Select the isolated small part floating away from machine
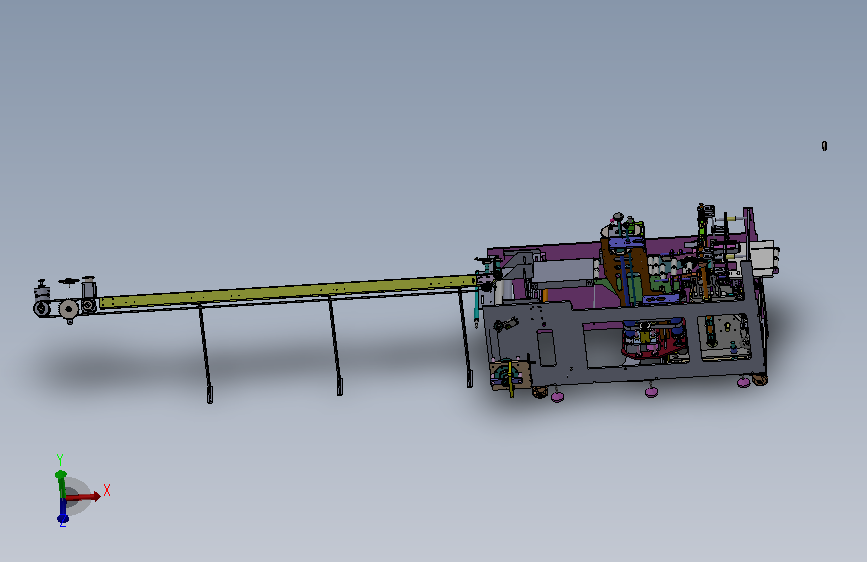The width and height of the screenshot is (867, 562). [824, 145]
